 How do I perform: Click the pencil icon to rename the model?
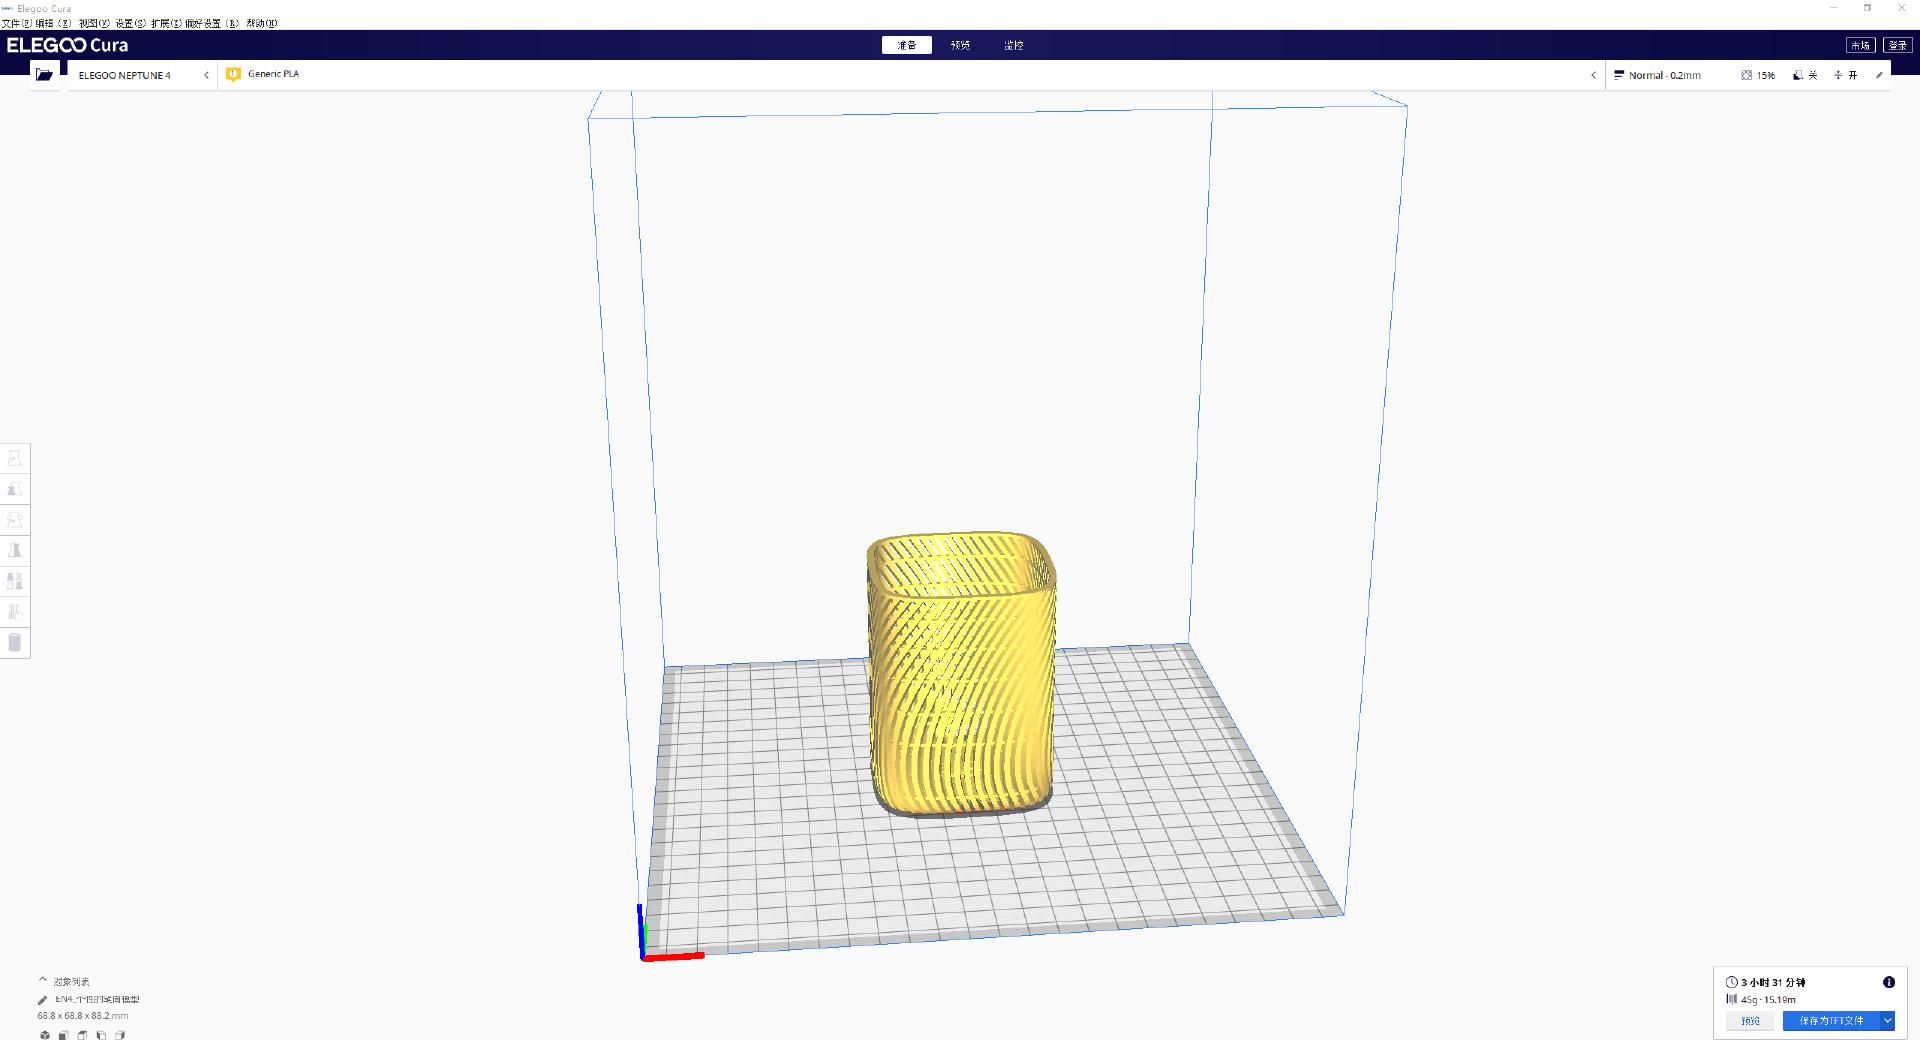tap(43, 1000)
